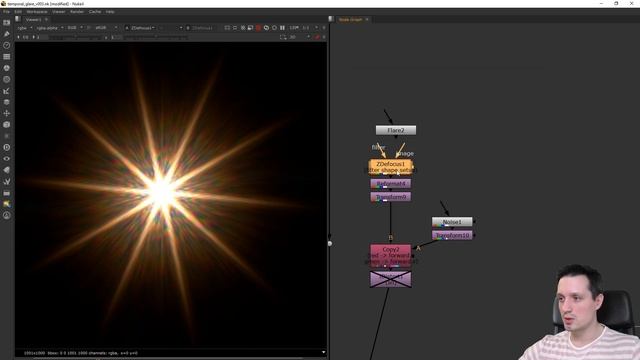The width and height of the screenshot is (640, 360).
Task: Open the RGB display channel dropdown
Action: coord(75,28)
